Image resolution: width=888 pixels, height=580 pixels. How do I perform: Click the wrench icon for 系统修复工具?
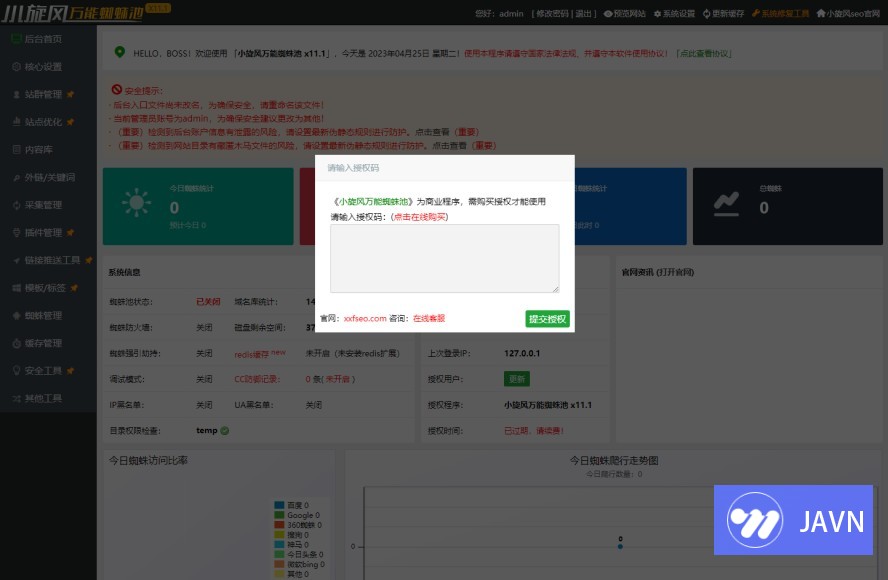click(754, 14)
